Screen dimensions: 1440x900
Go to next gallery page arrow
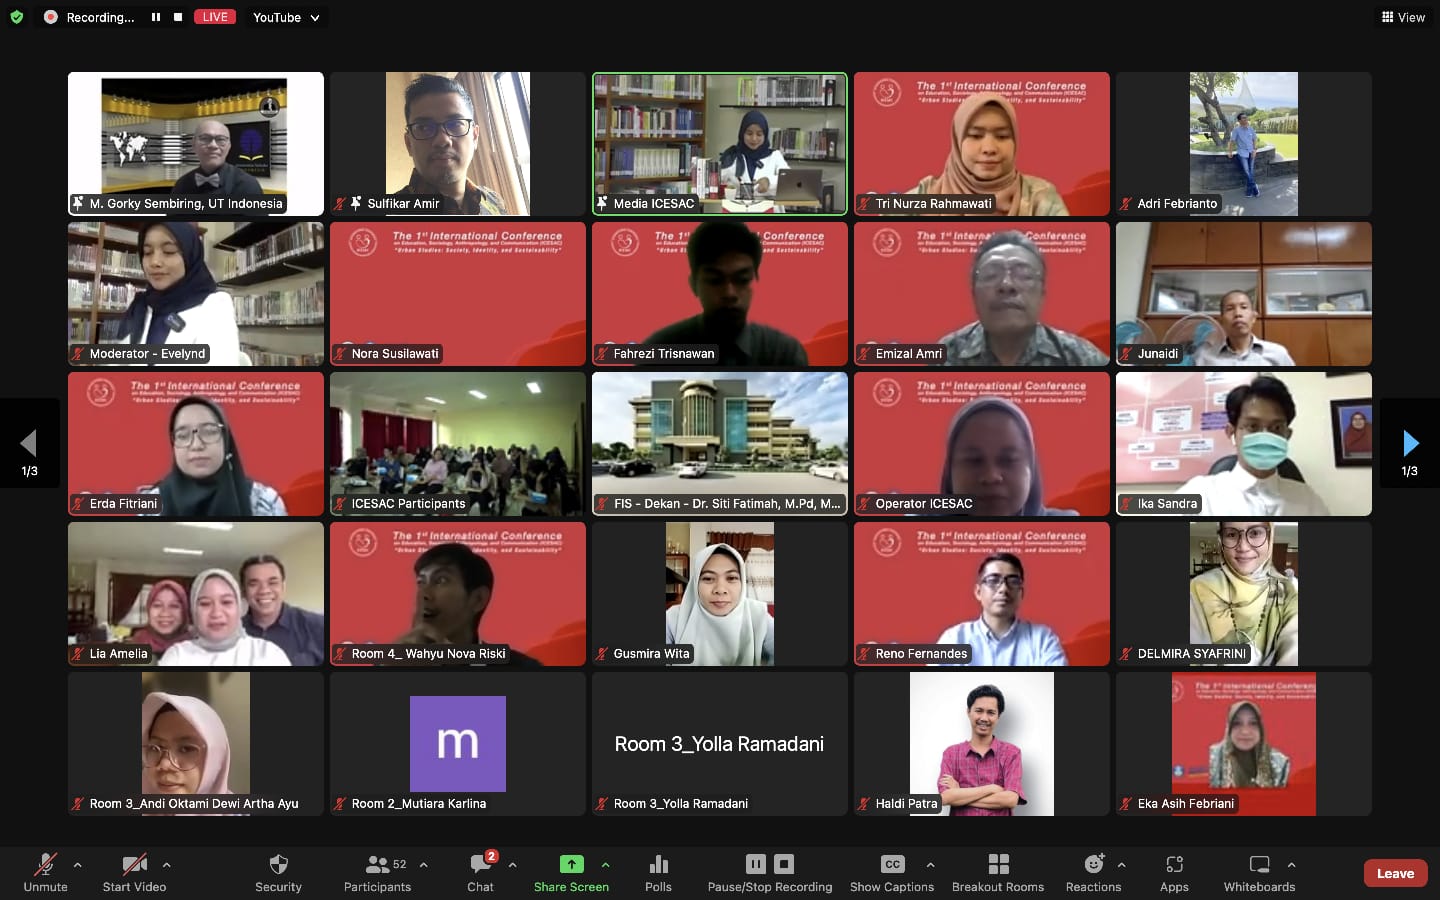click(x=1410, y=443)
